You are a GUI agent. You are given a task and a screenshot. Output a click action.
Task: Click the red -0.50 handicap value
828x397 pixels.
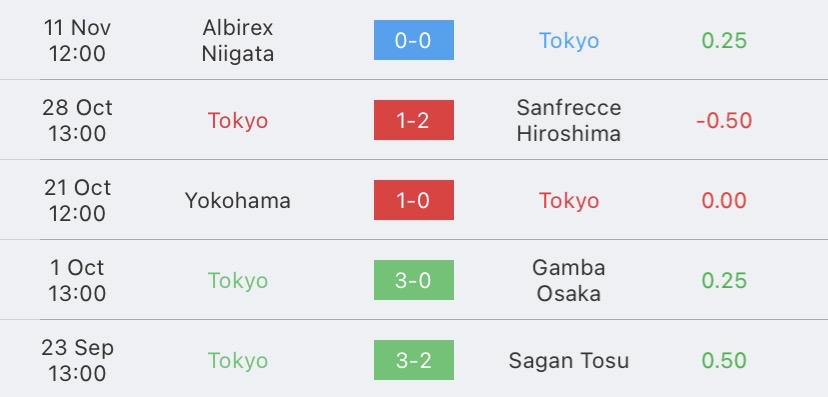(x=724, y=121)
